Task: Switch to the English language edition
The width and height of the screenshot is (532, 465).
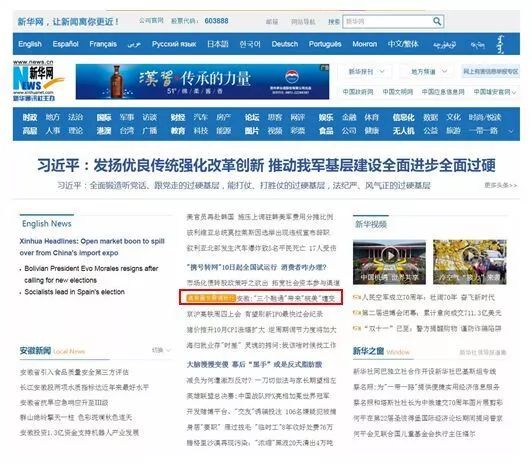Action: pyautogui.click(x=30, y=44)
